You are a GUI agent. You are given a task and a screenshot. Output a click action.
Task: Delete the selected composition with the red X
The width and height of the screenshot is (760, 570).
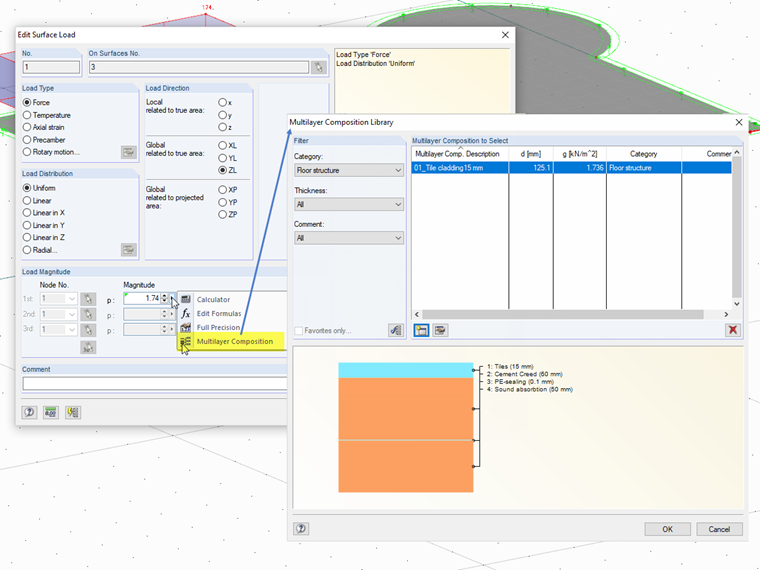pyautogui.click(x=733, y=331)
